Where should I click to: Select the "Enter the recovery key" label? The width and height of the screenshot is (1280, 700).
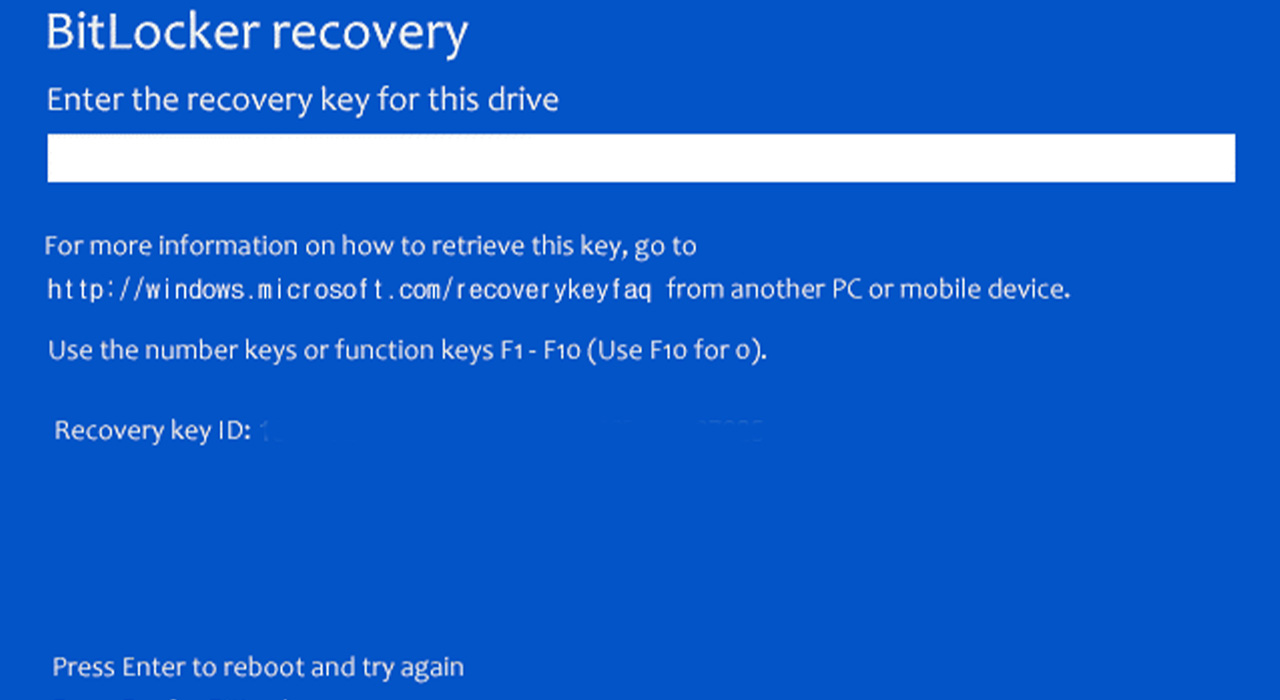click(302, 100)
